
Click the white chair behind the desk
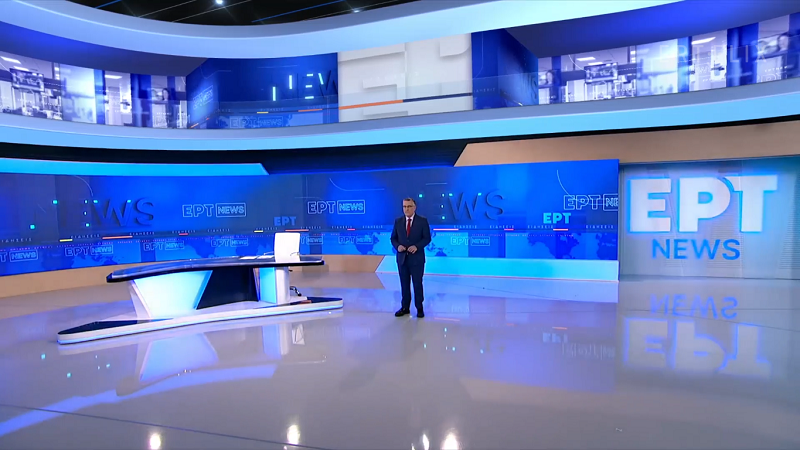[x=287, y=245]
